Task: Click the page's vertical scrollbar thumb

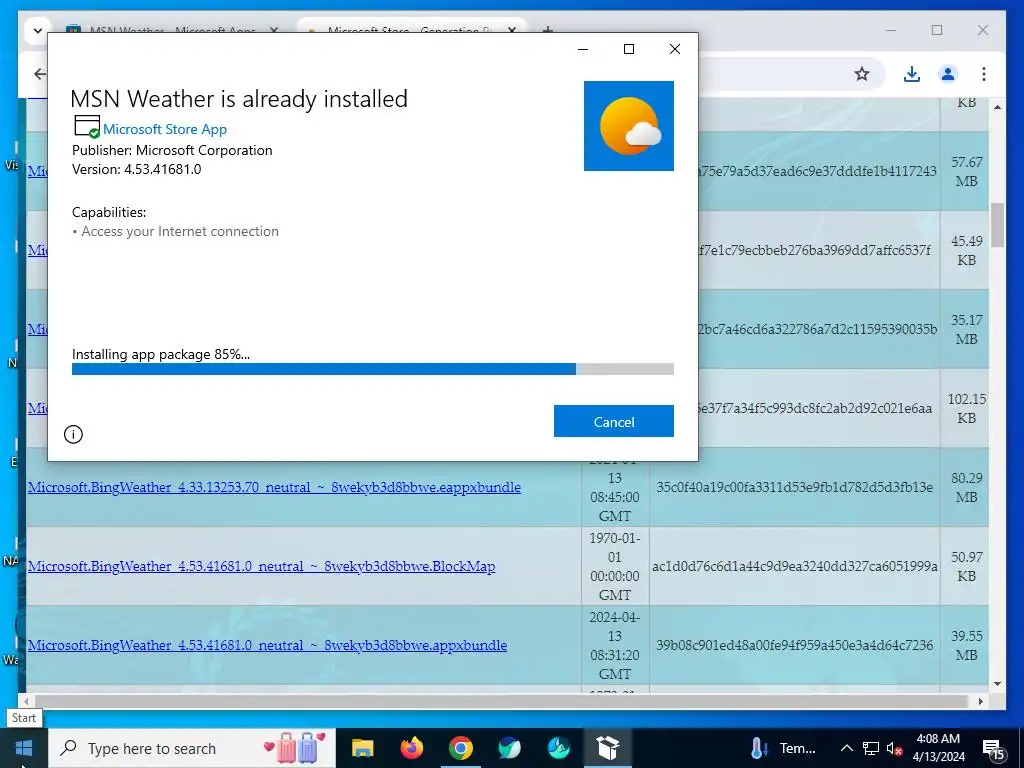Action: (x=997, y=225)
